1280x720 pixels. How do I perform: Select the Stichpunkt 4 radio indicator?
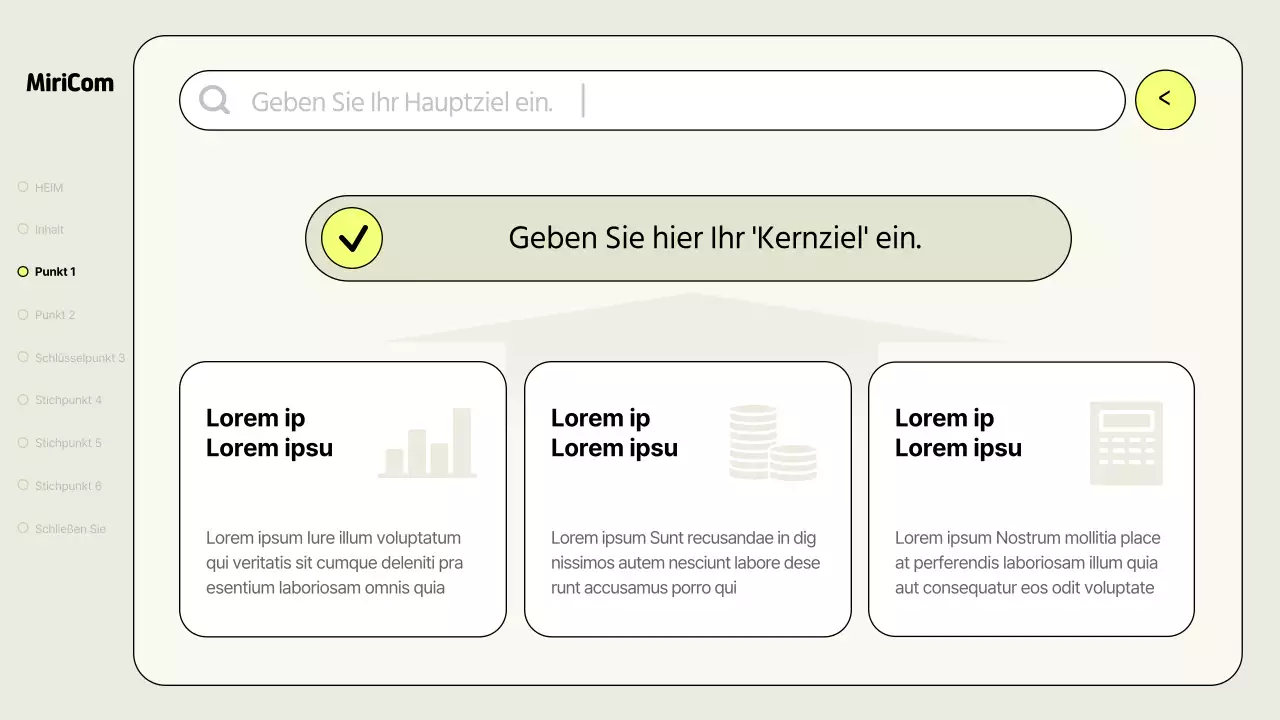(22, 400)
